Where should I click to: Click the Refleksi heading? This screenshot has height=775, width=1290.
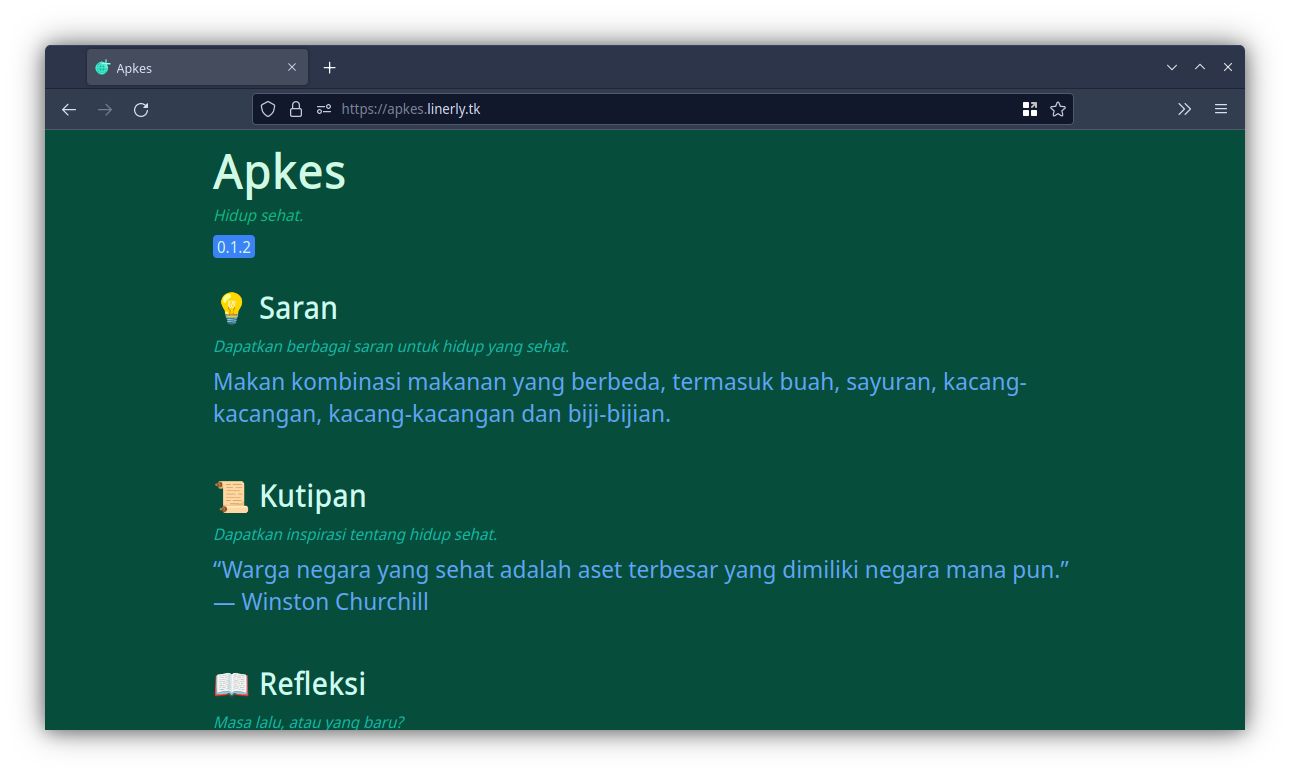(x=313, y=684)
